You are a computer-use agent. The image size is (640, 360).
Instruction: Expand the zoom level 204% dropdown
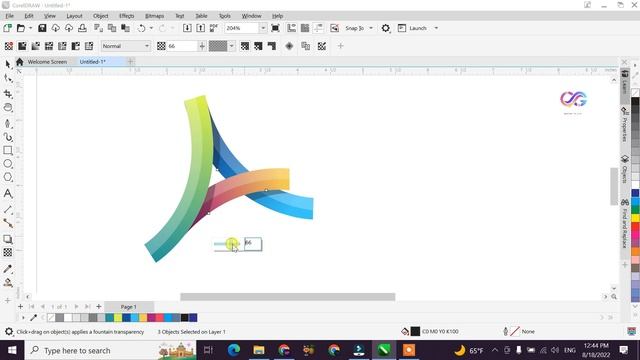[263, 28]
